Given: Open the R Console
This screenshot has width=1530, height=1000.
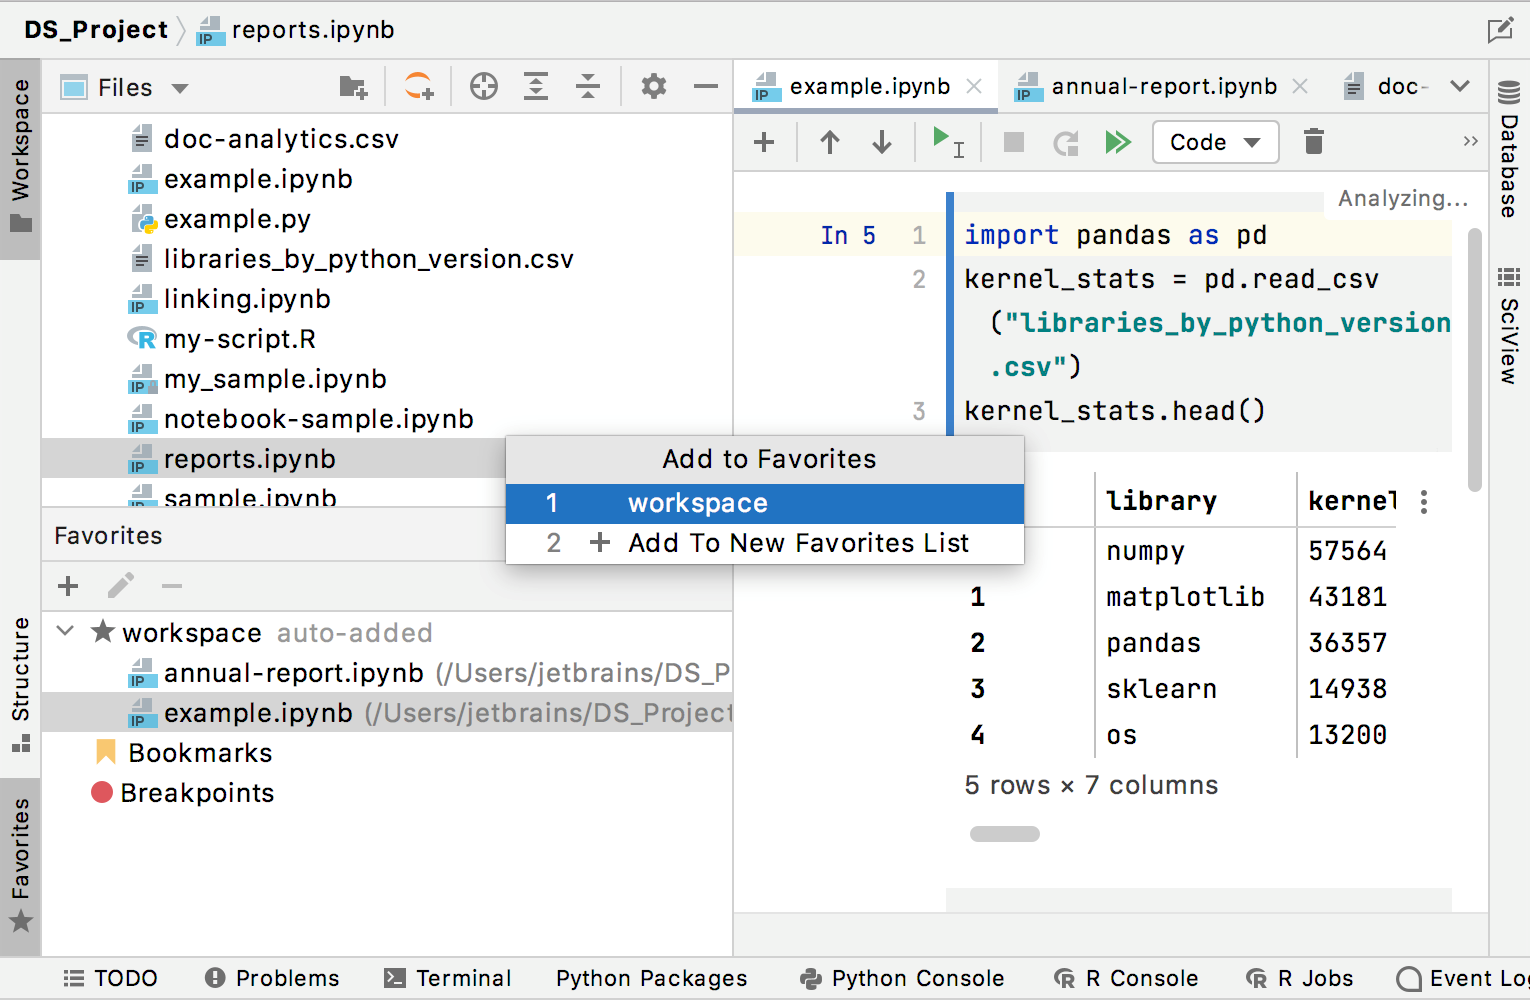Looking at the screenshot, I should tap(1126, 978).
